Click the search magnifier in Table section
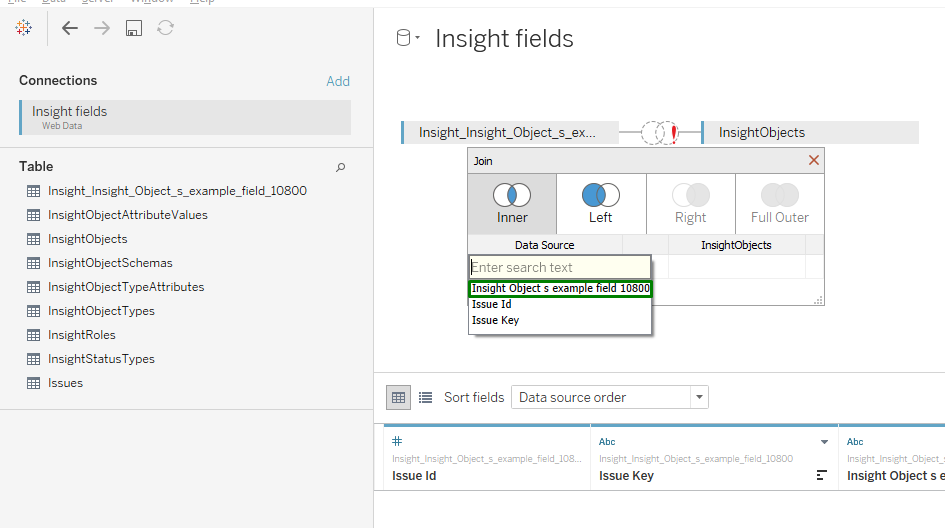 pyautogui.click(x=340, y=167)
